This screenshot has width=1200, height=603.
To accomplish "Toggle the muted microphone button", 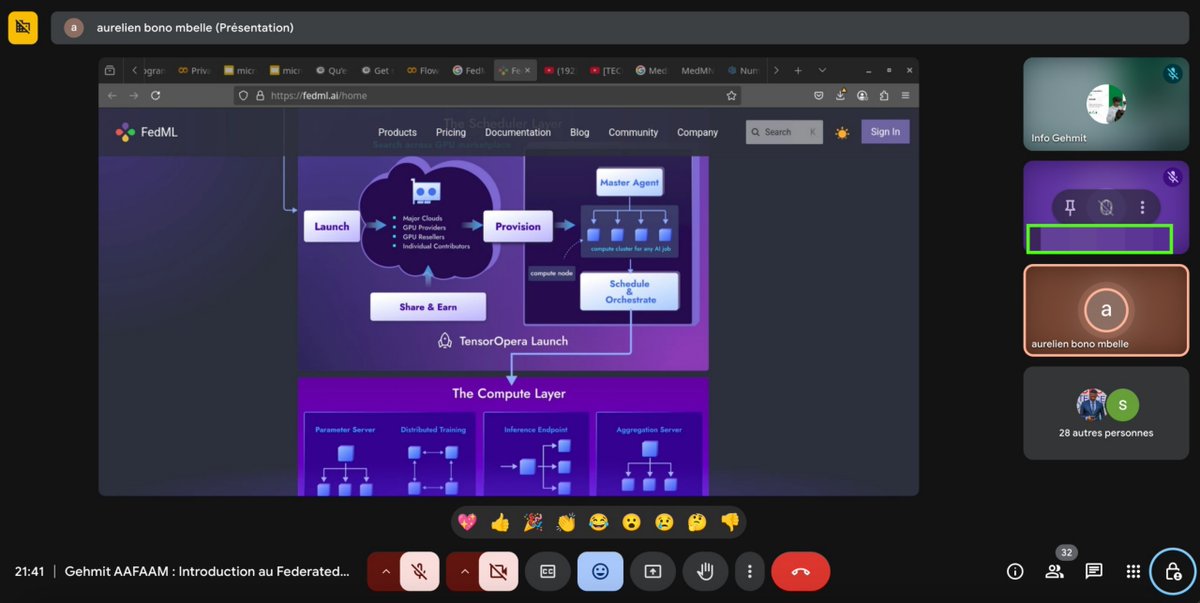I will tap(421, 572).
